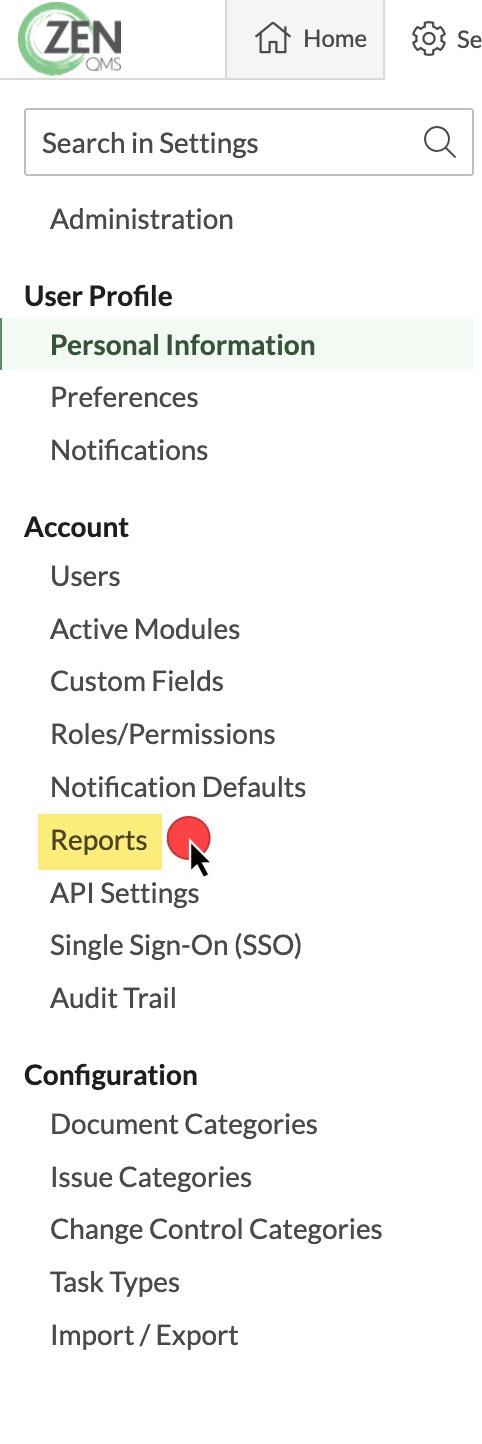Click the ZenQMS logo

pyautogui.click(x=68, y=40)
